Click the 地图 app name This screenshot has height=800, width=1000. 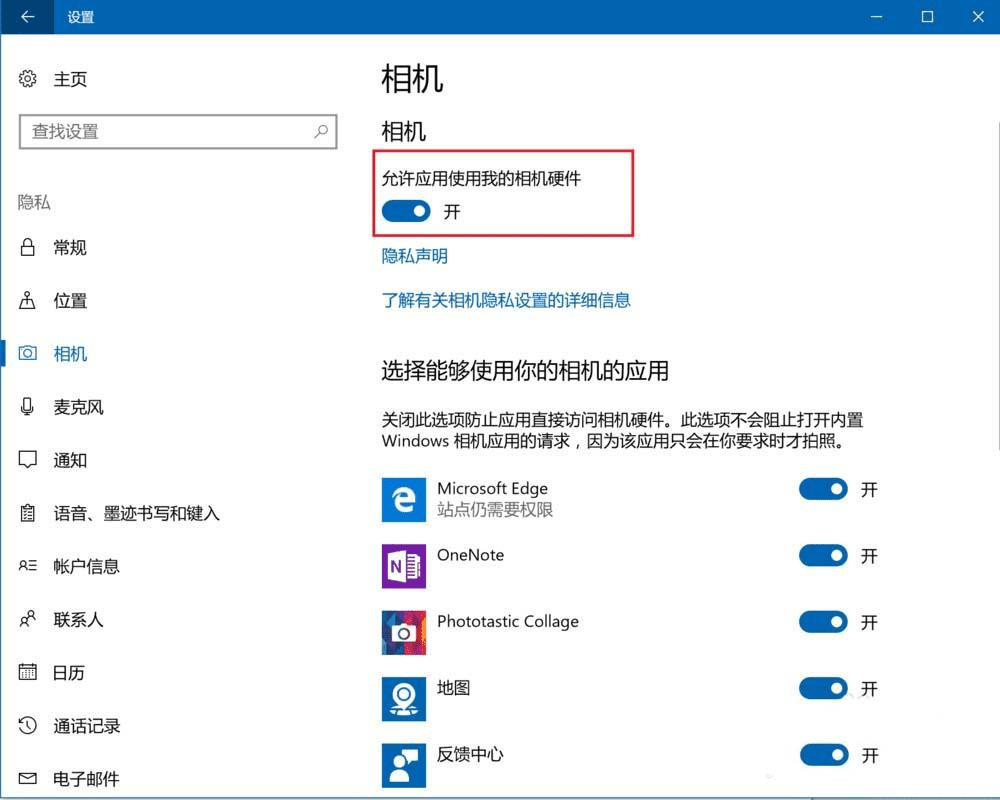pyautogui.click(x=453, y=688)
